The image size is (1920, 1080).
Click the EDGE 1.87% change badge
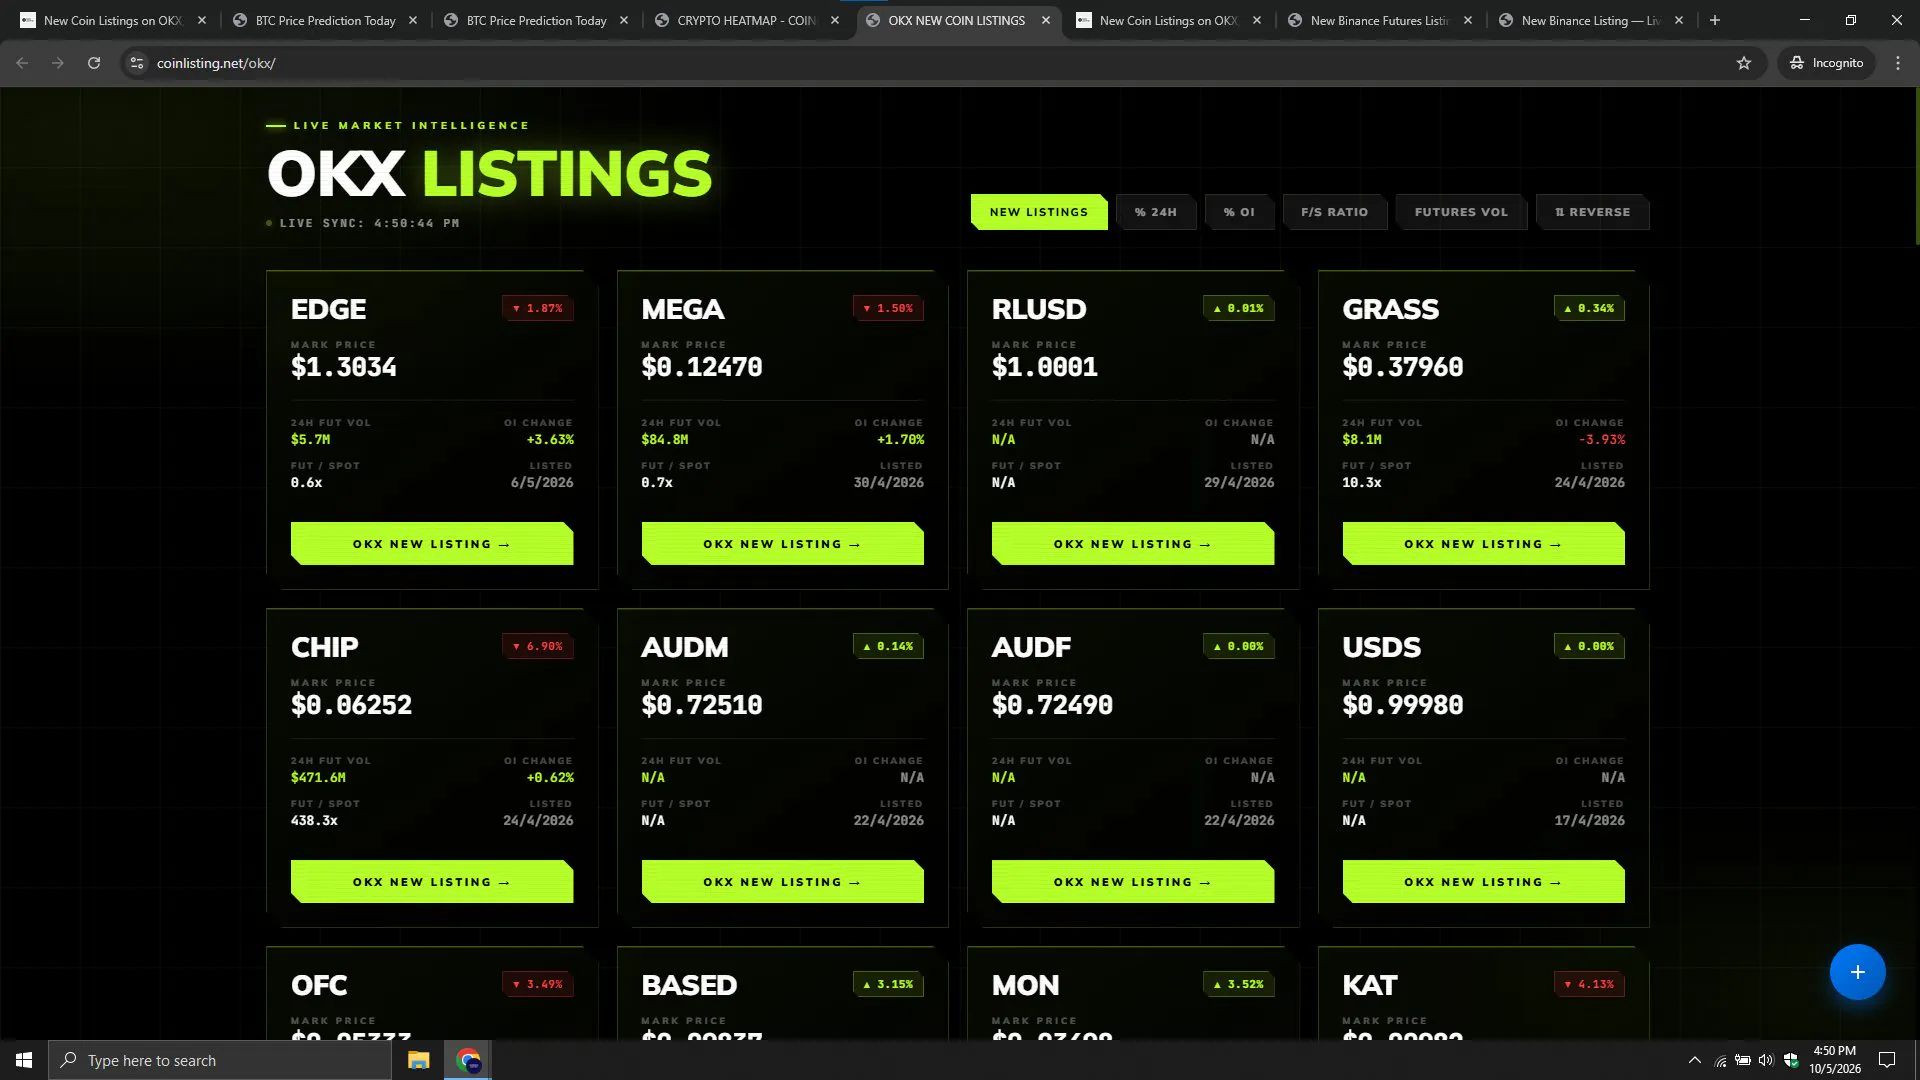tap(538, 308)
